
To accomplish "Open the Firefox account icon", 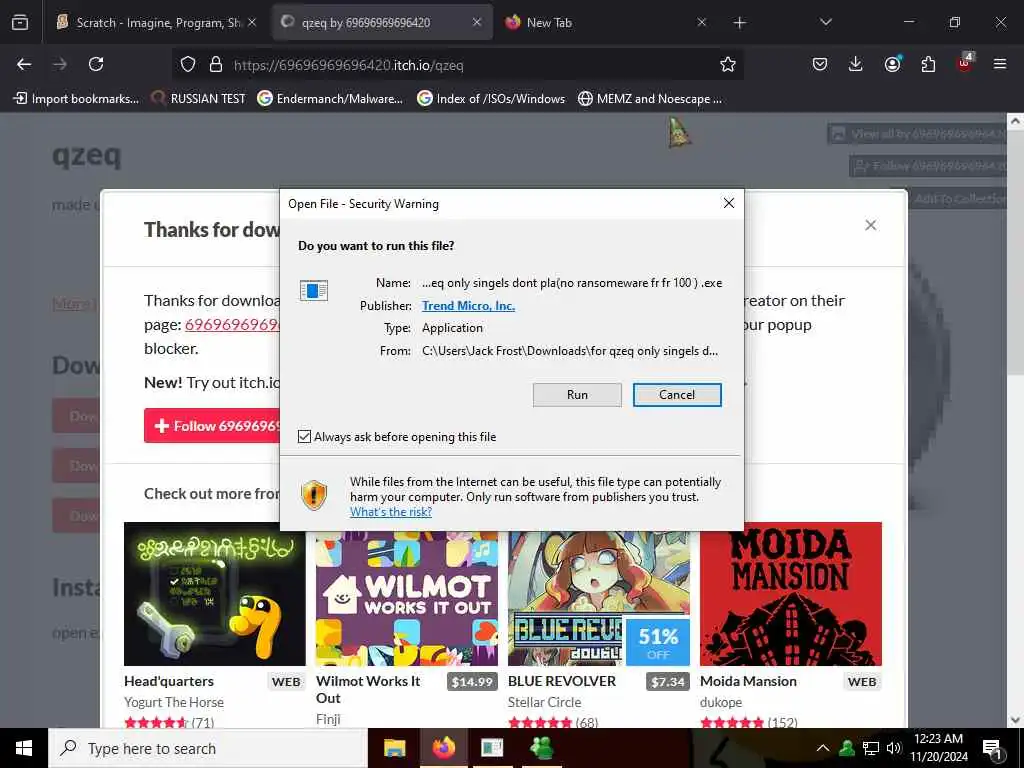I will tap(892, 64).
